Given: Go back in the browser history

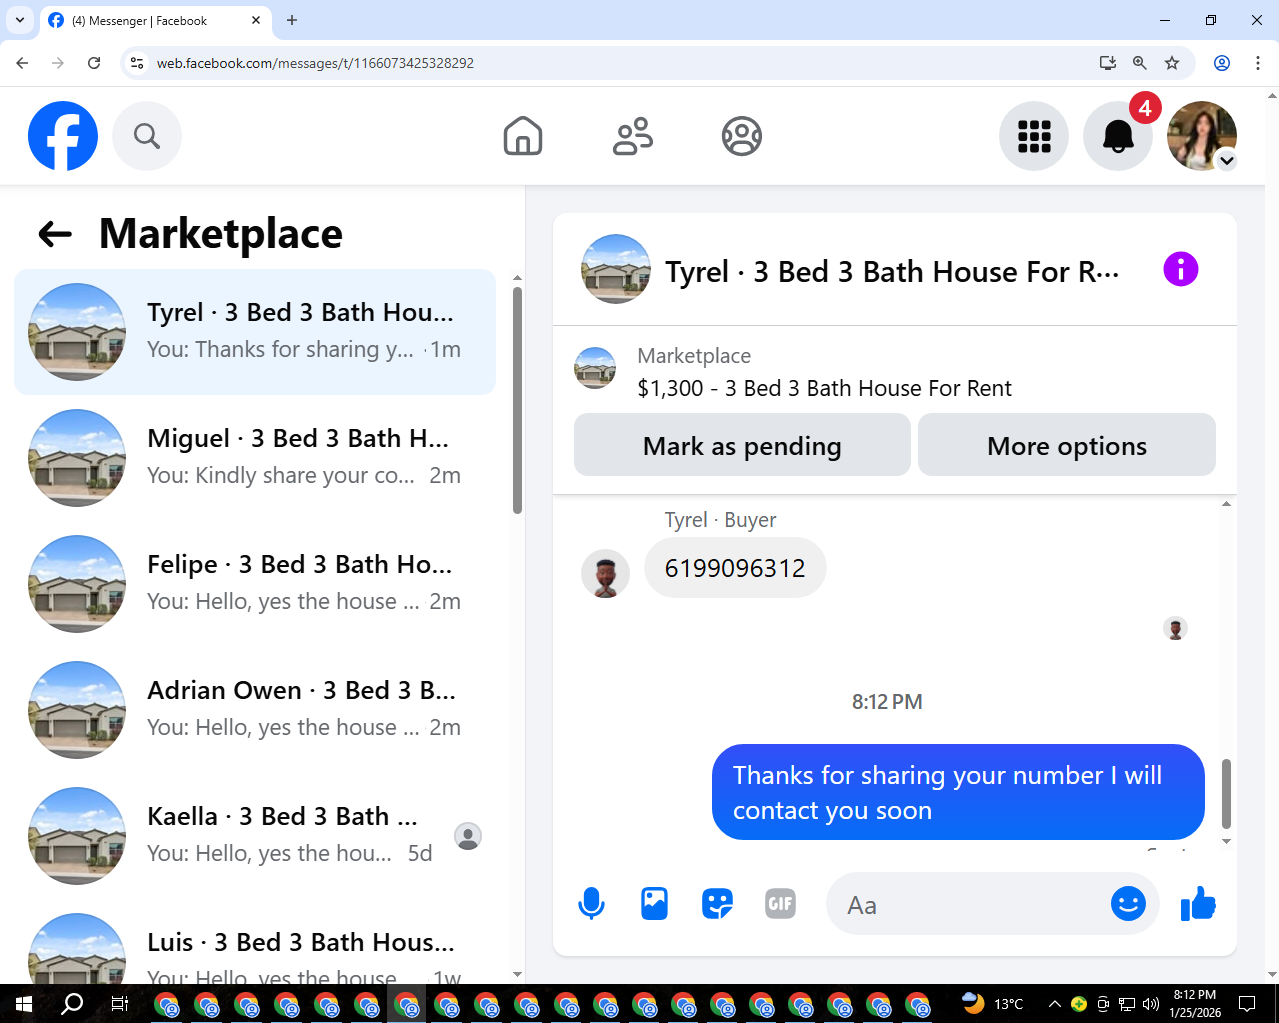Looking at the screenshot, I should [x=22, y=63].
